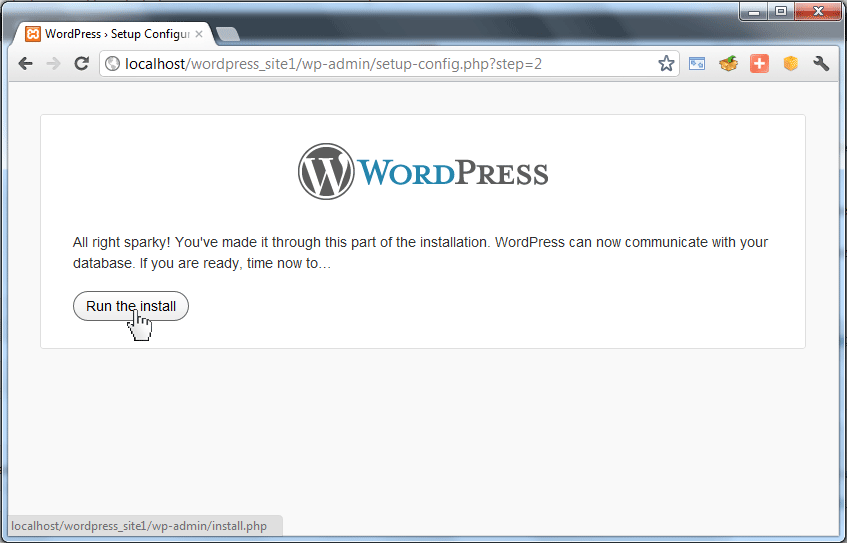Maximize the browser window
This screenshot has width=847, height=543.
point(781,11)
